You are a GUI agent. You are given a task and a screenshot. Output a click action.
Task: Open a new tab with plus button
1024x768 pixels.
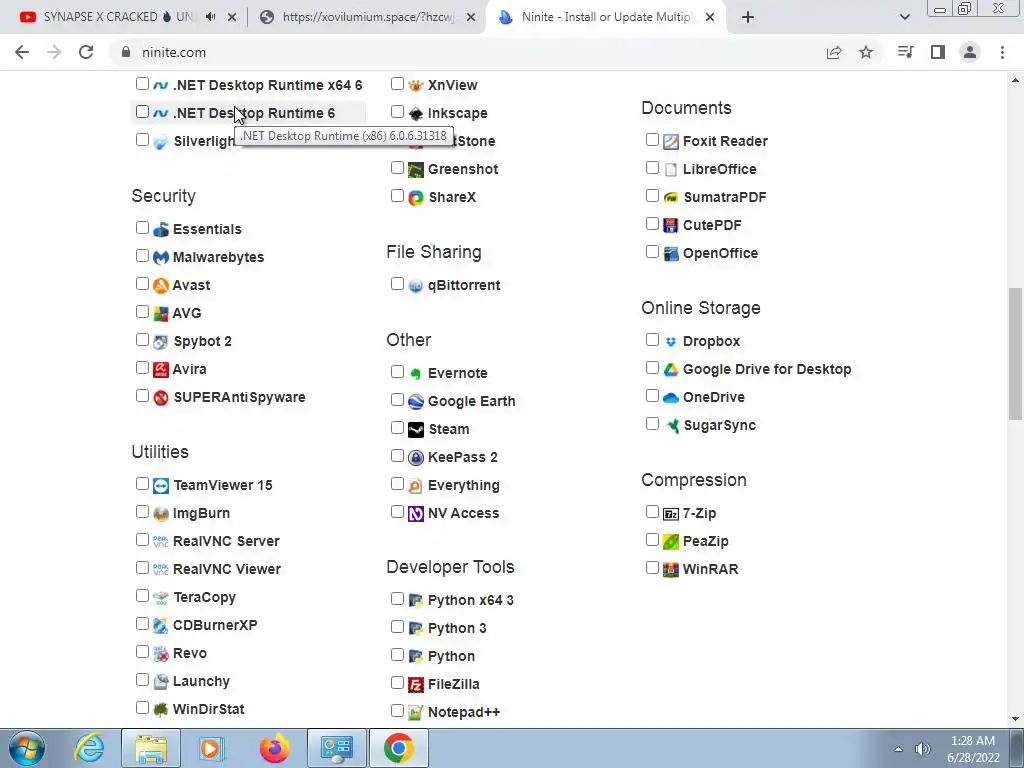point(748,17)
